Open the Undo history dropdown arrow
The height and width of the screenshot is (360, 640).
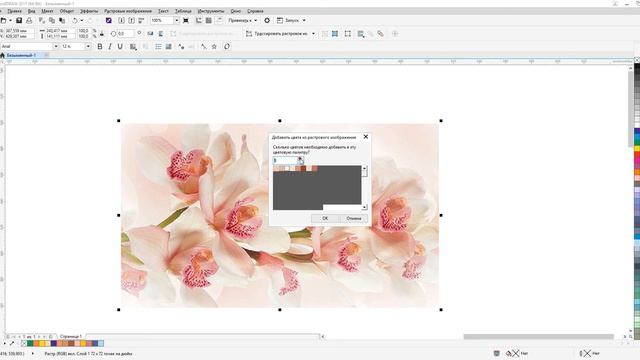coord(82,20)
